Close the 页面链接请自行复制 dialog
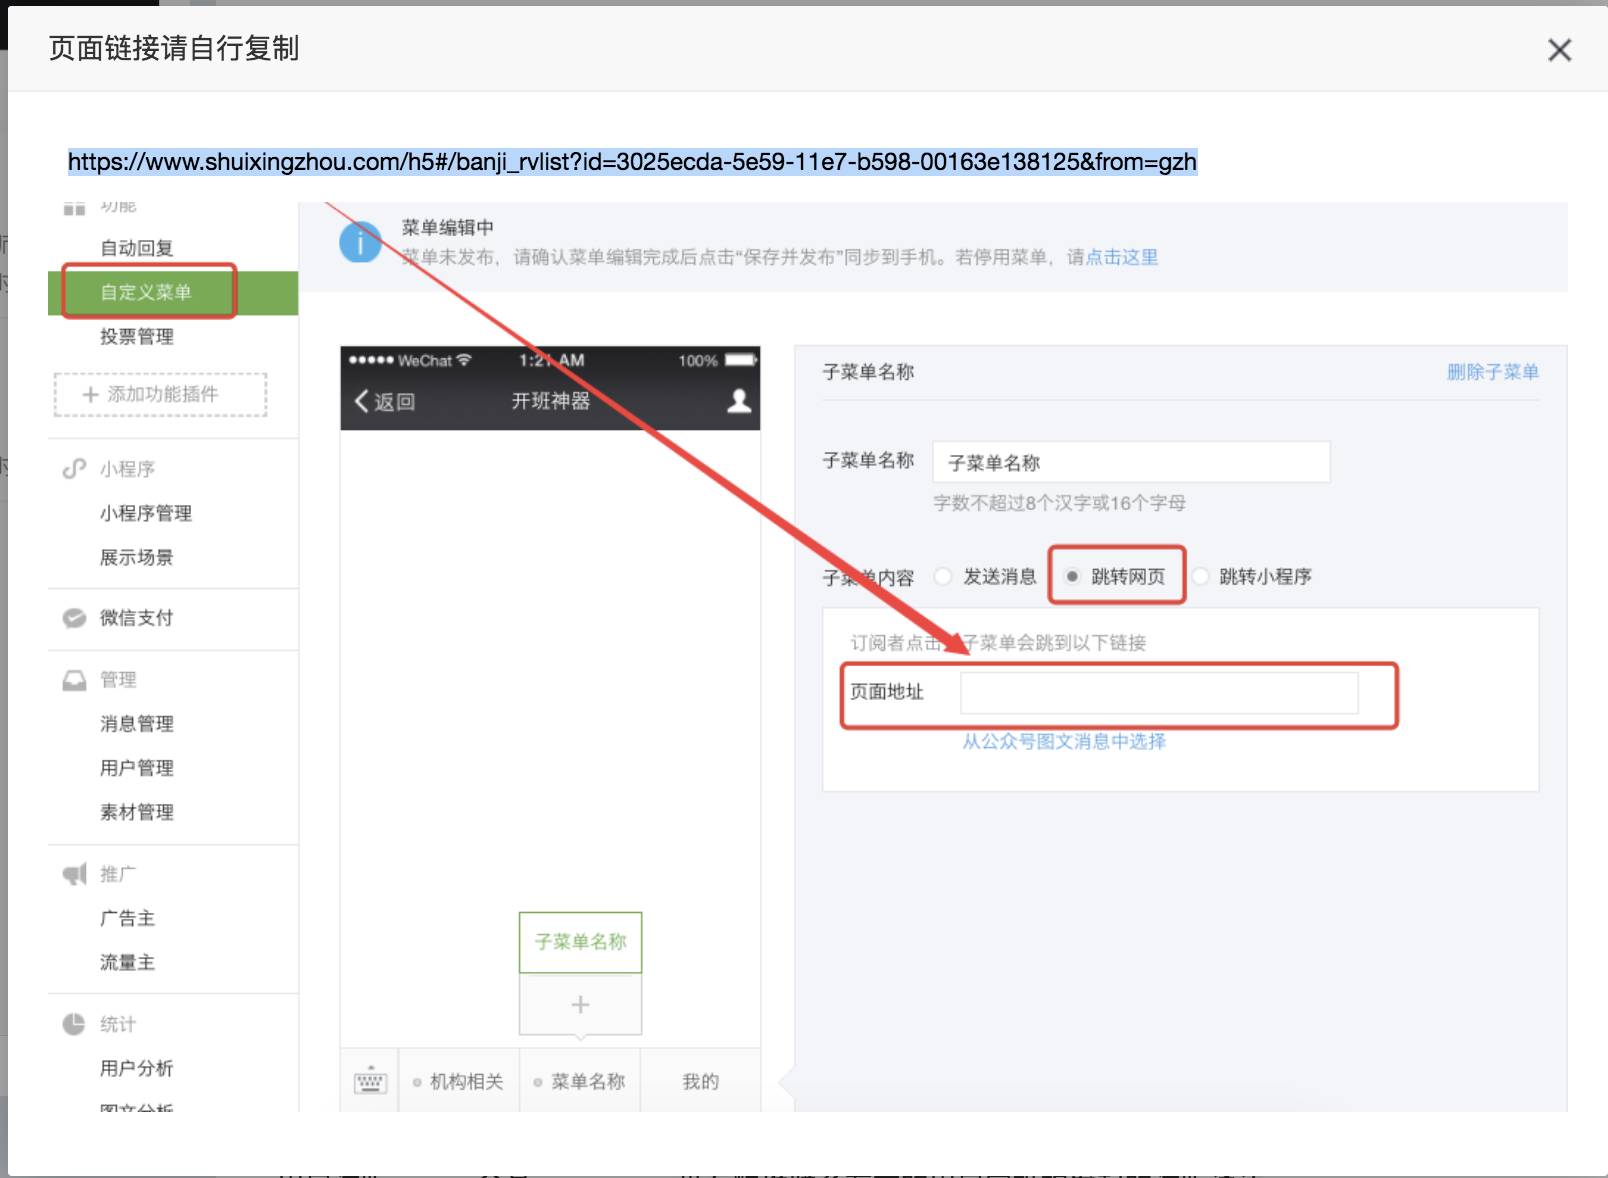Screen dimensions: 1608x1178 point(1559,49)
